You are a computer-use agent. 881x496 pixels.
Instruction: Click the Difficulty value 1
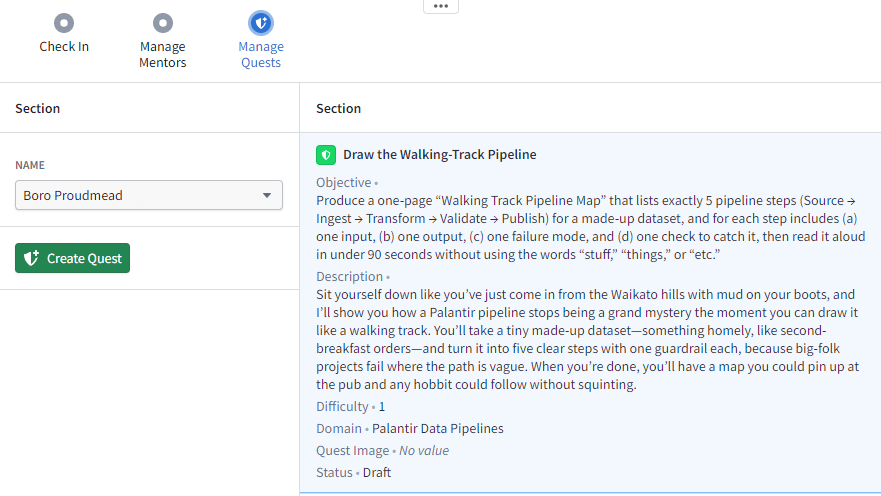381,407
